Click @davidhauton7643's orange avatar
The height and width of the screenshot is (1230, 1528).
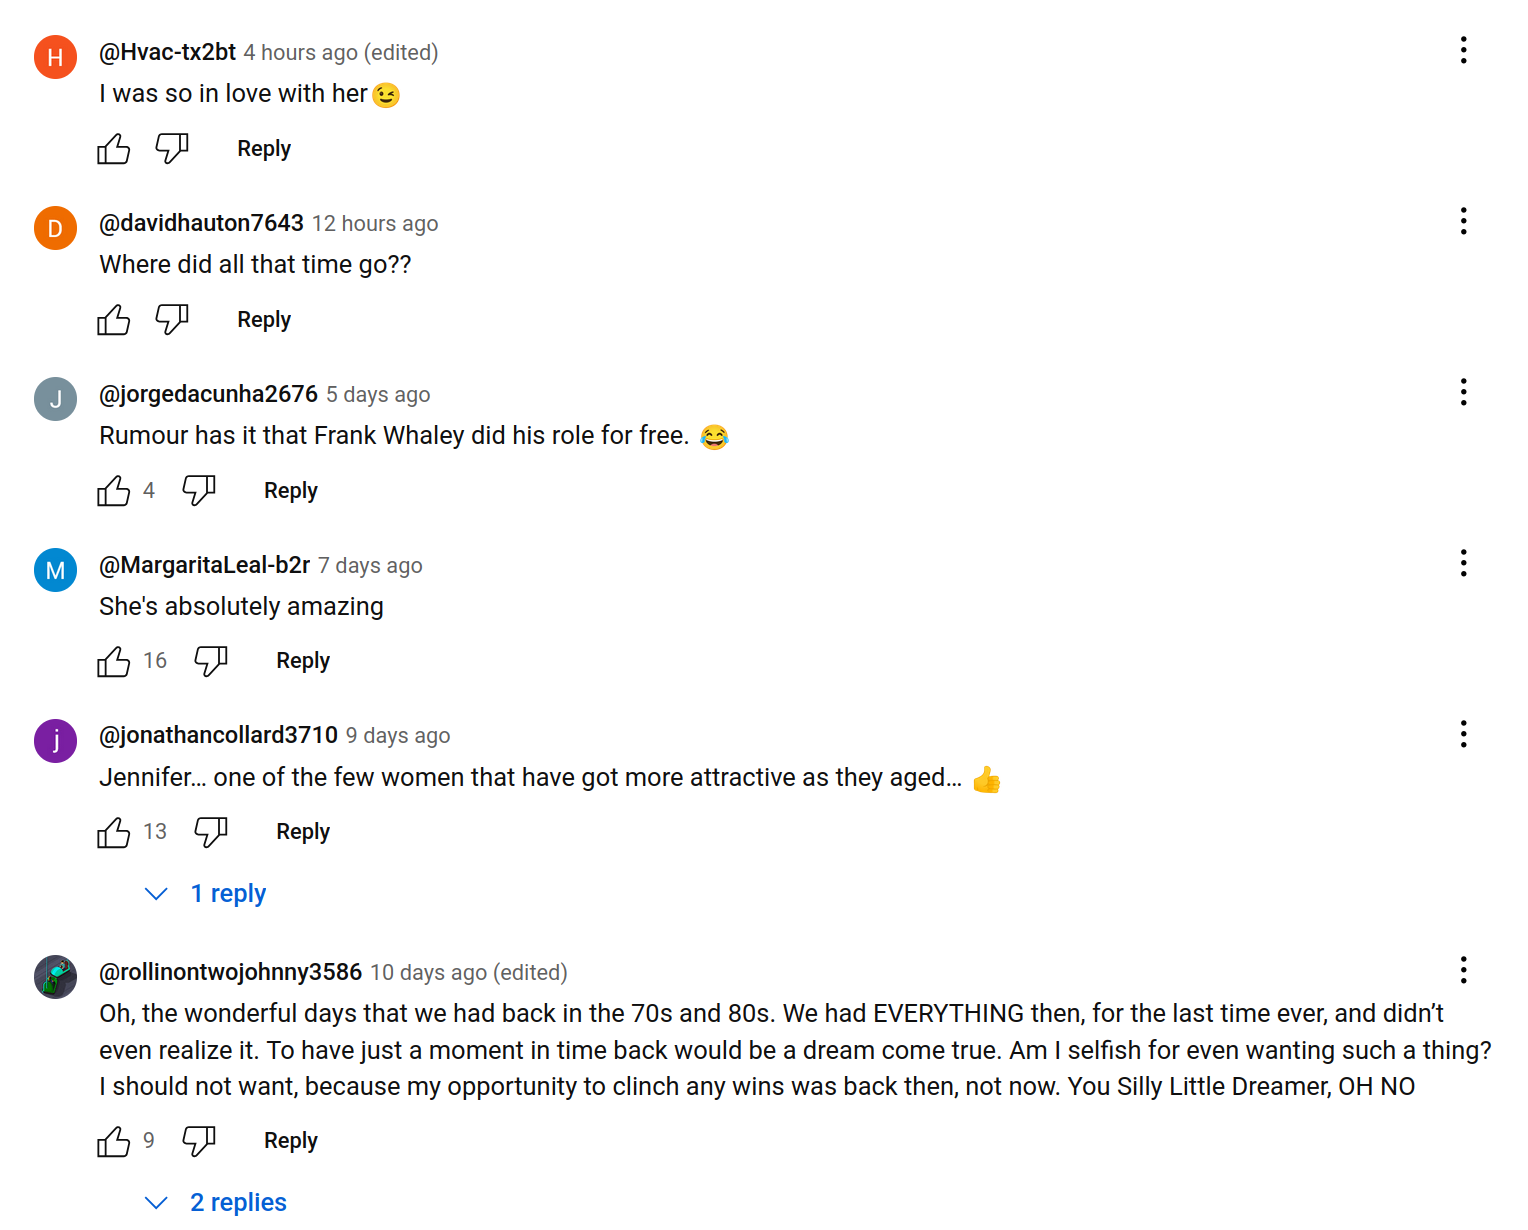point(56,228)
